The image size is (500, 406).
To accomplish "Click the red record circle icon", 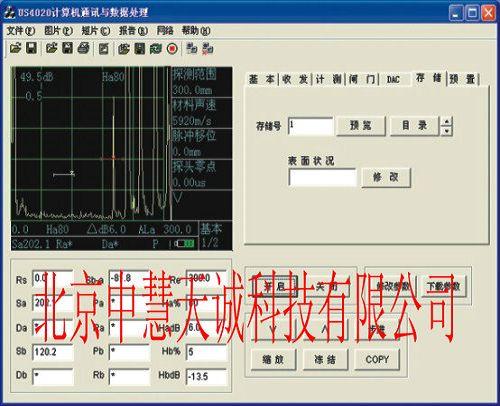I will click(172, 49).
